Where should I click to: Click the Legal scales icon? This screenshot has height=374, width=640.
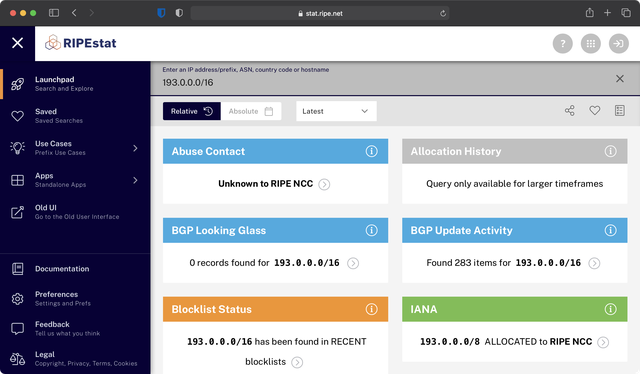pos(18,359)
